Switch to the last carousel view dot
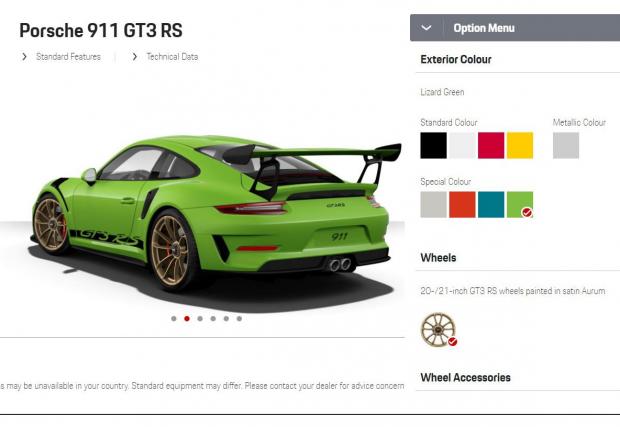The height and width of the screenshot is (427, 620). 239,319
